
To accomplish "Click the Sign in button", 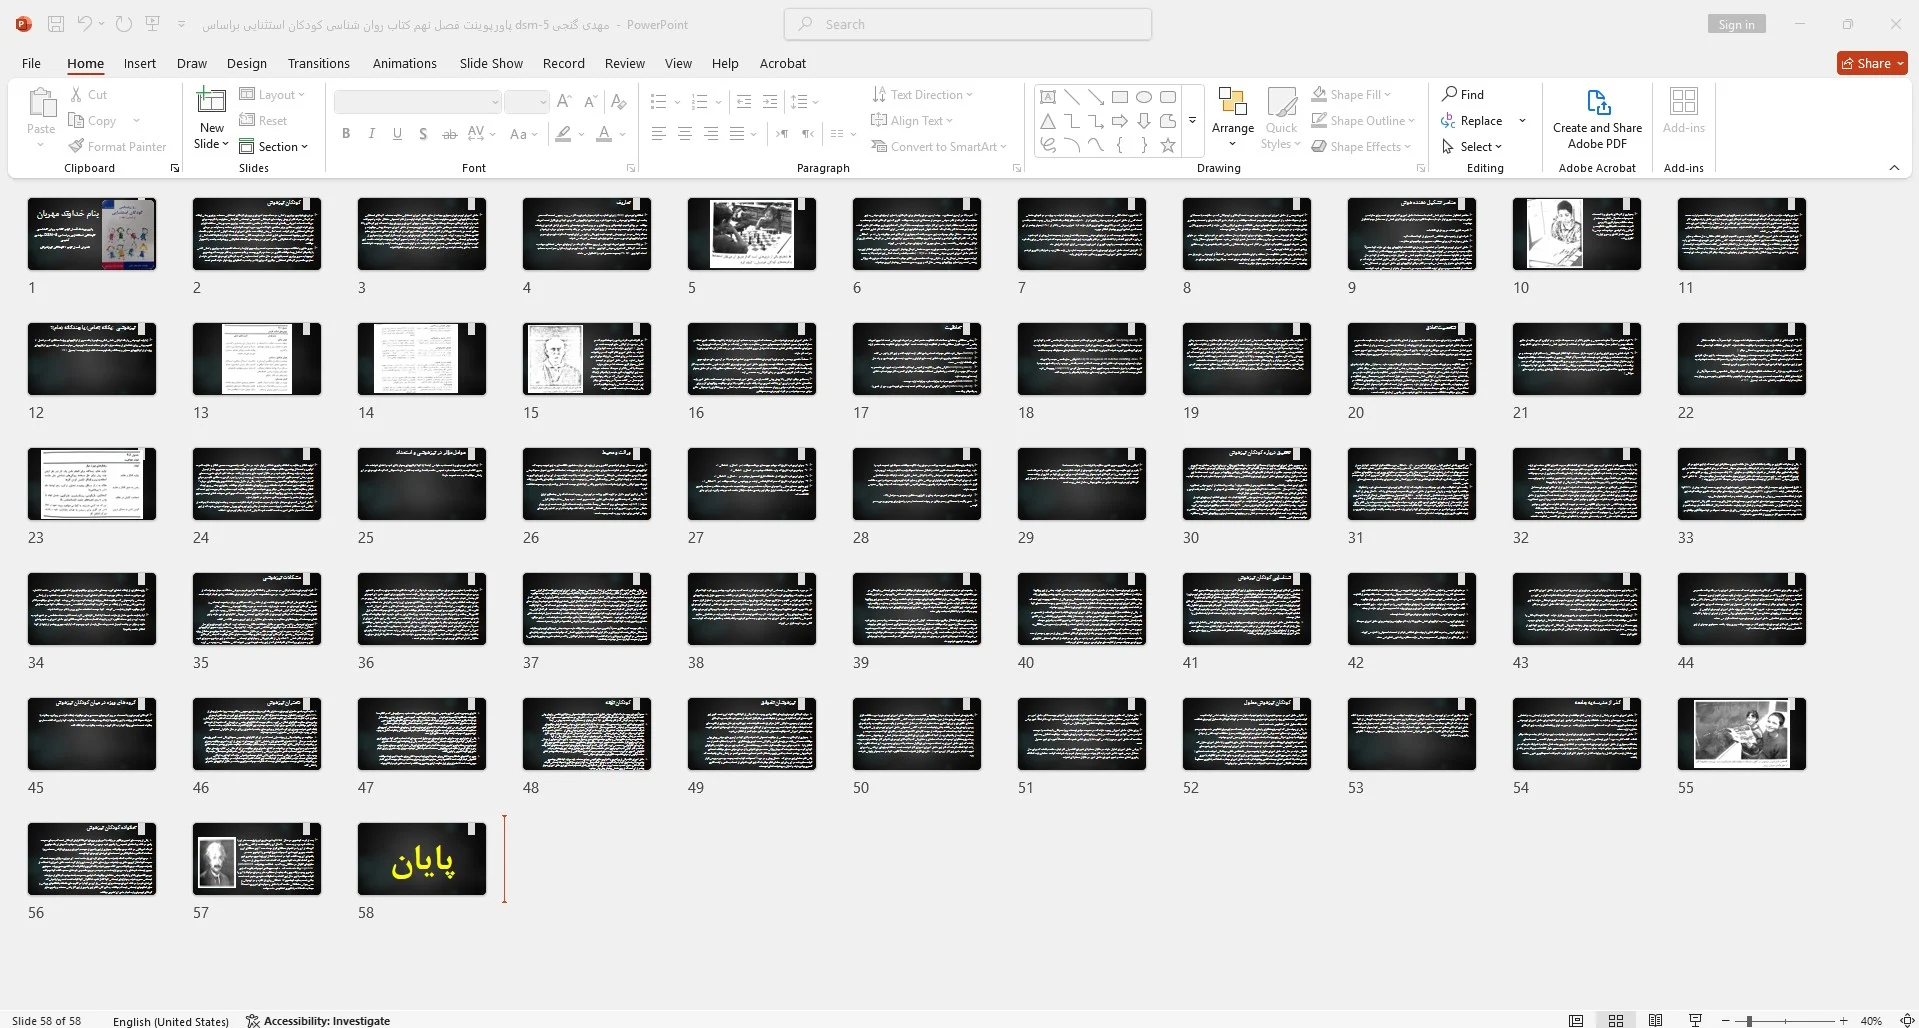I will click(1736, 25).
